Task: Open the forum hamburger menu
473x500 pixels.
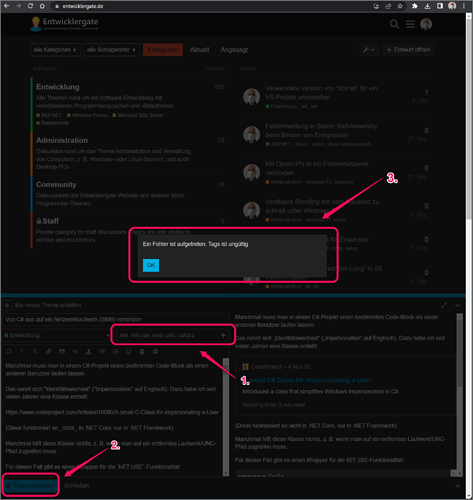Action: click(x=410, y=24)
